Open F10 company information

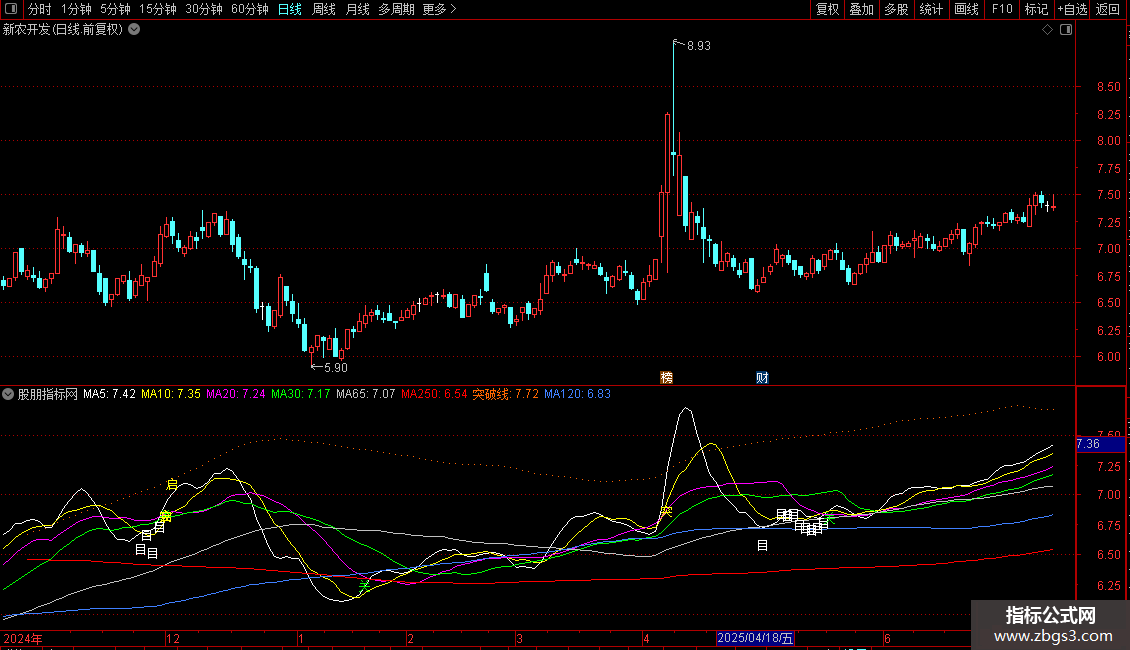point(1002,9)
